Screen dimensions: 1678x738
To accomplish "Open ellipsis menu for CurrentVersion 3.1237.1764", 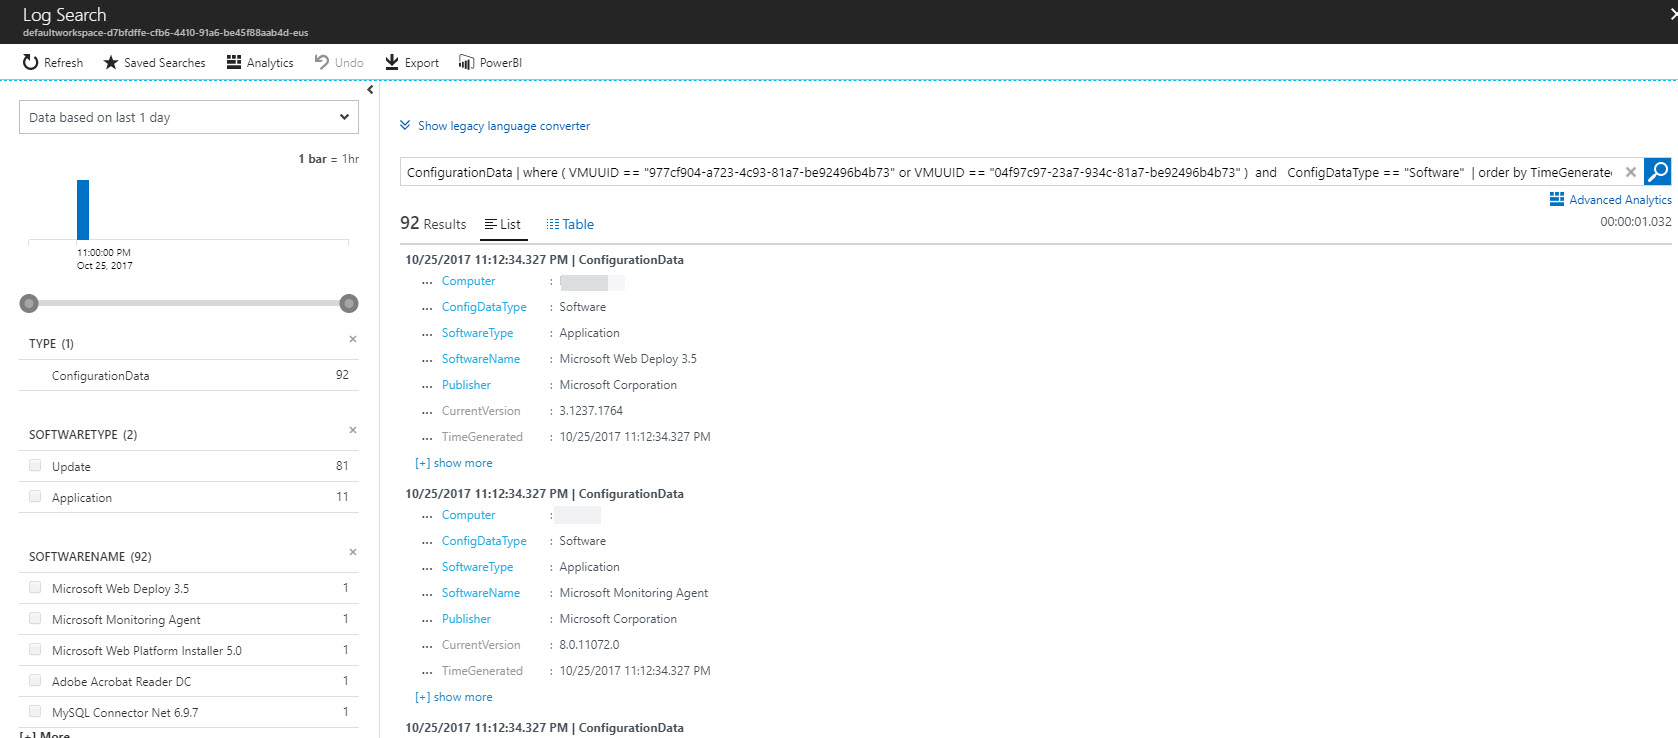I will 427,412.
